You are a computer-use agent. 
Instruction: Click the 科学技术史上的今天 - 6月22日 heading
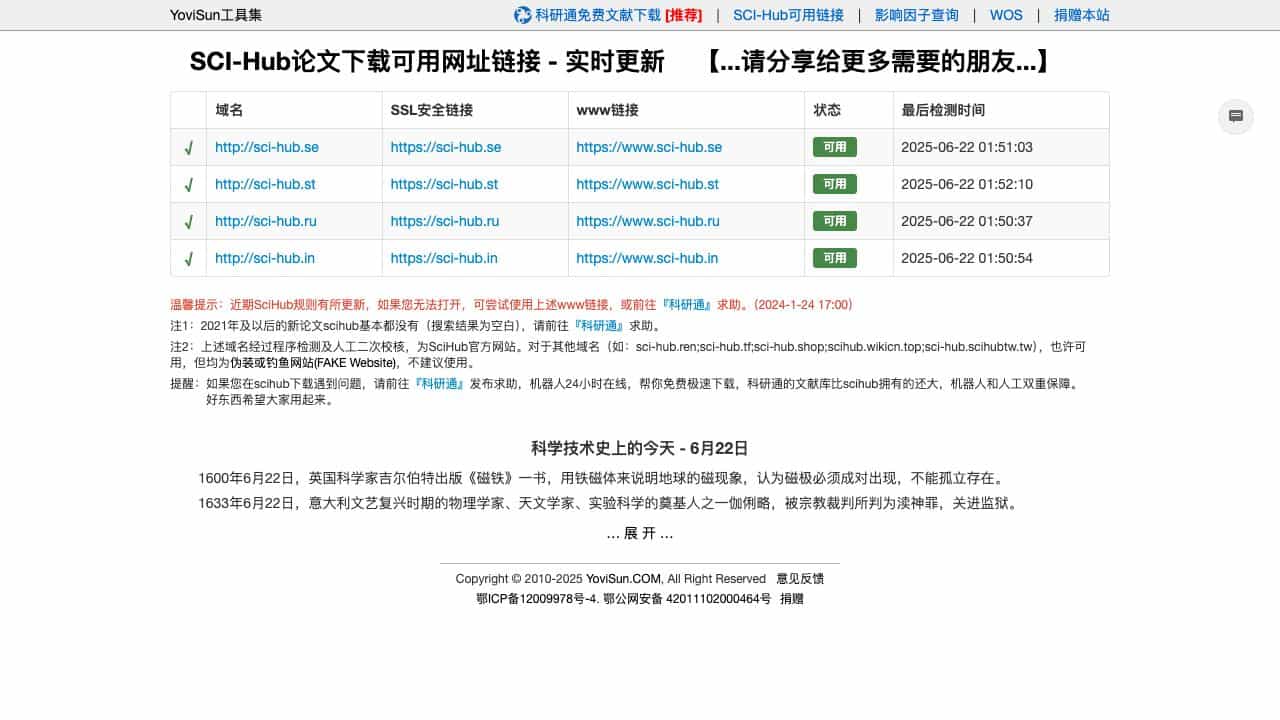[x=640, y=448]
